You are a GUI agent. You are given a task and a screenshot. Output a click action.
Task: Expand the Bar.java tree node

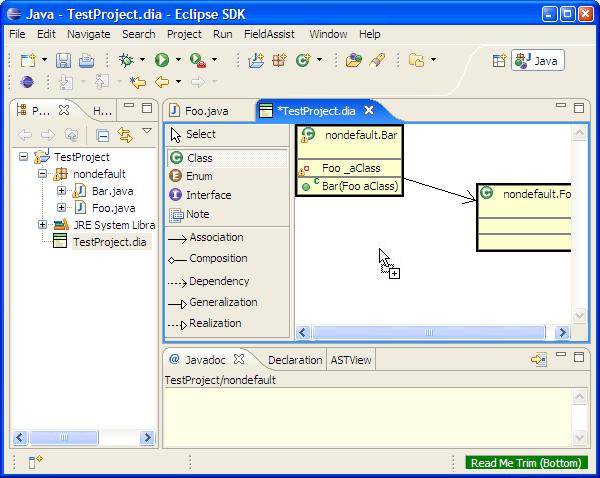point(61,191)
